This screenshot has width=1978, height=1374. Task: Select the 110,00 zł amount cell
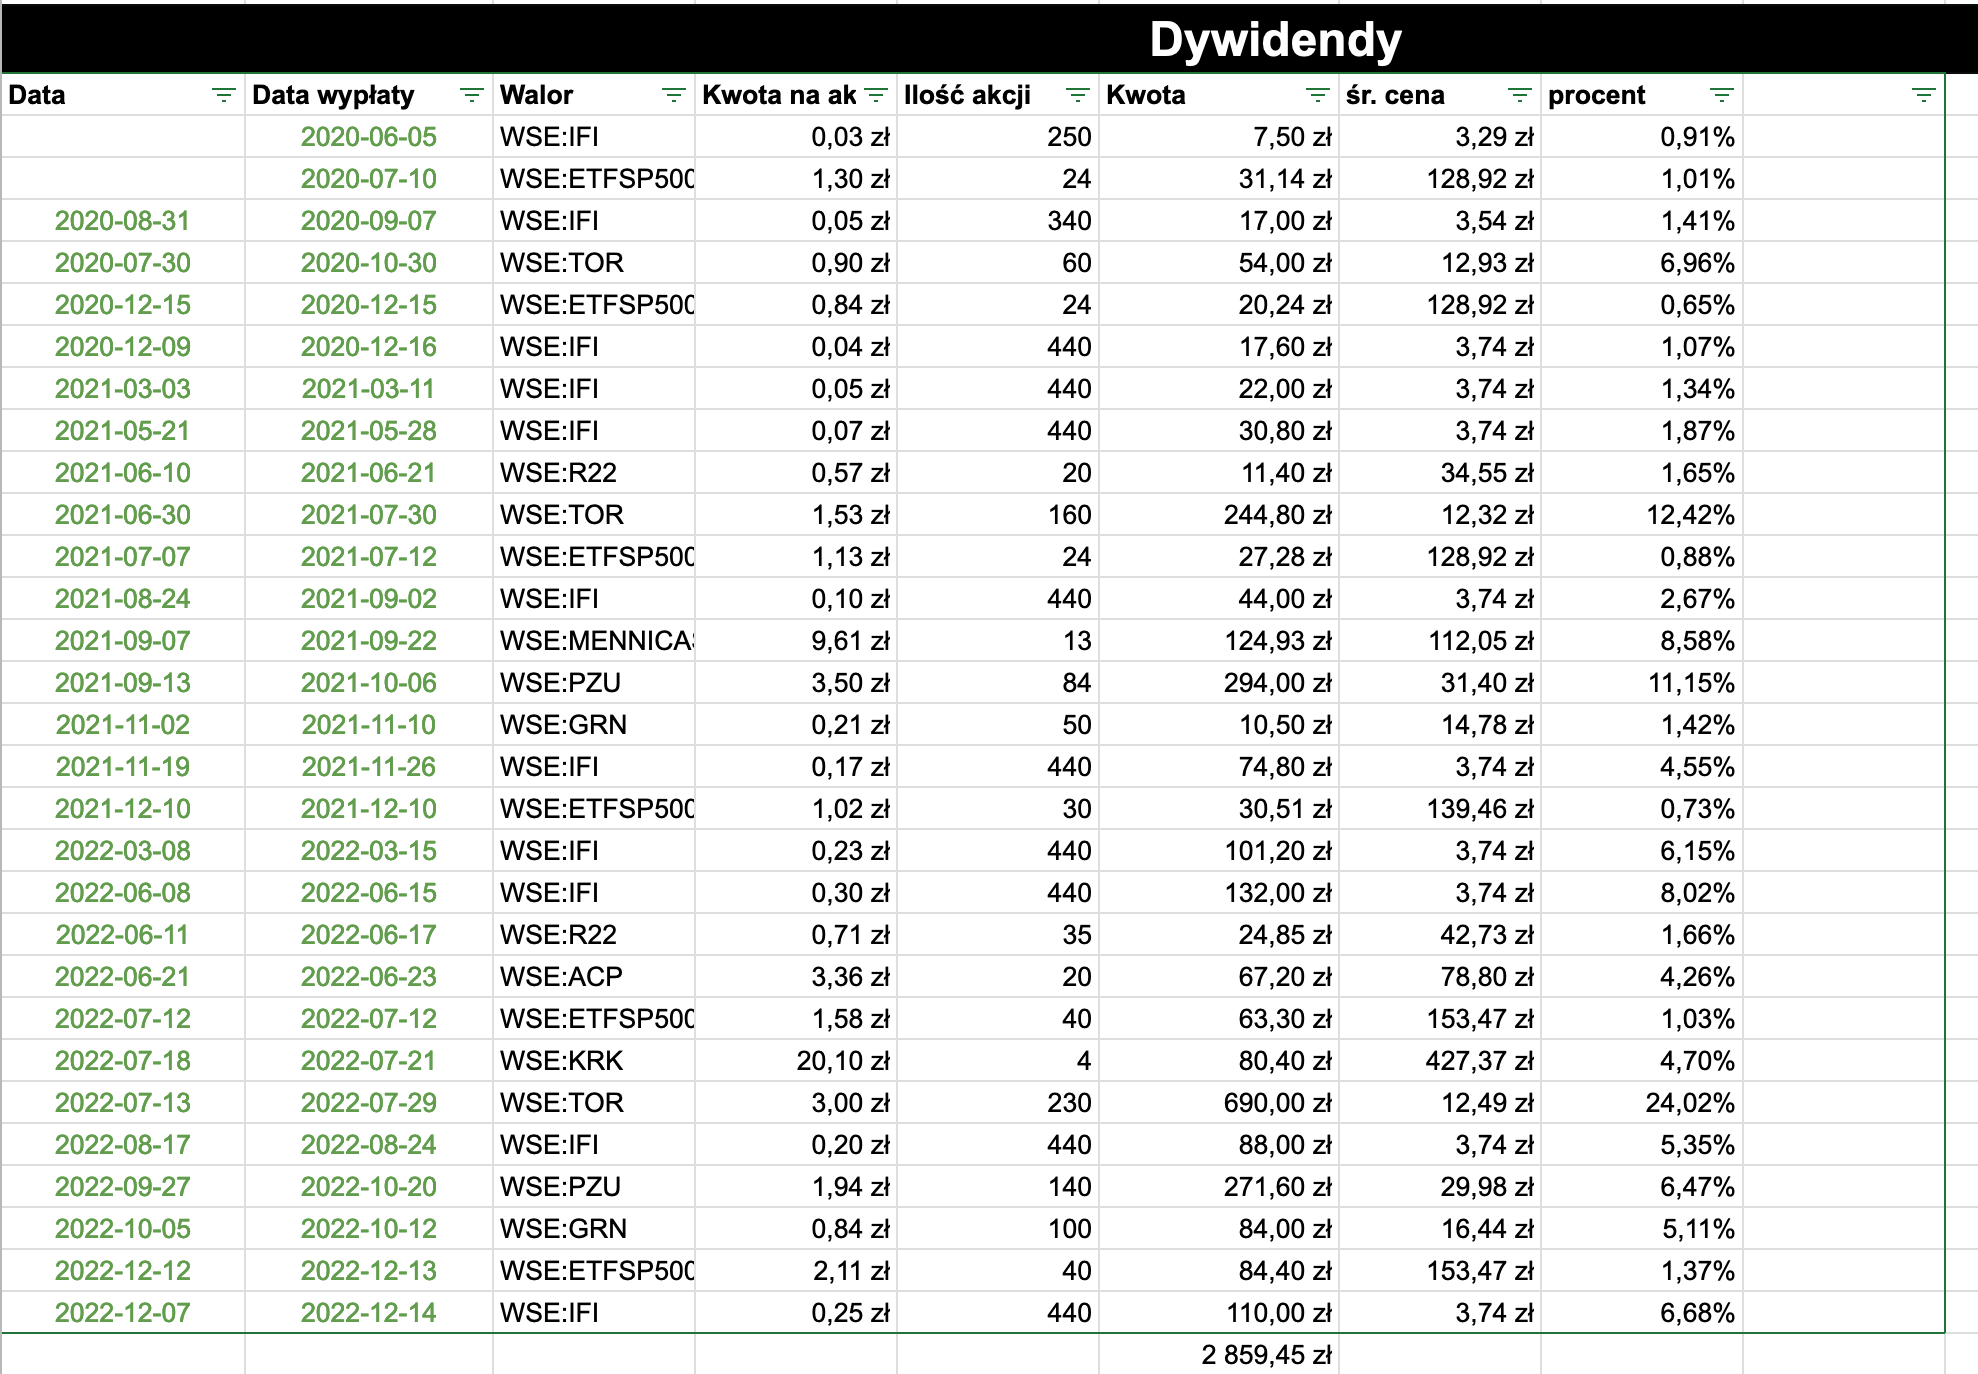(1219, 1313)
